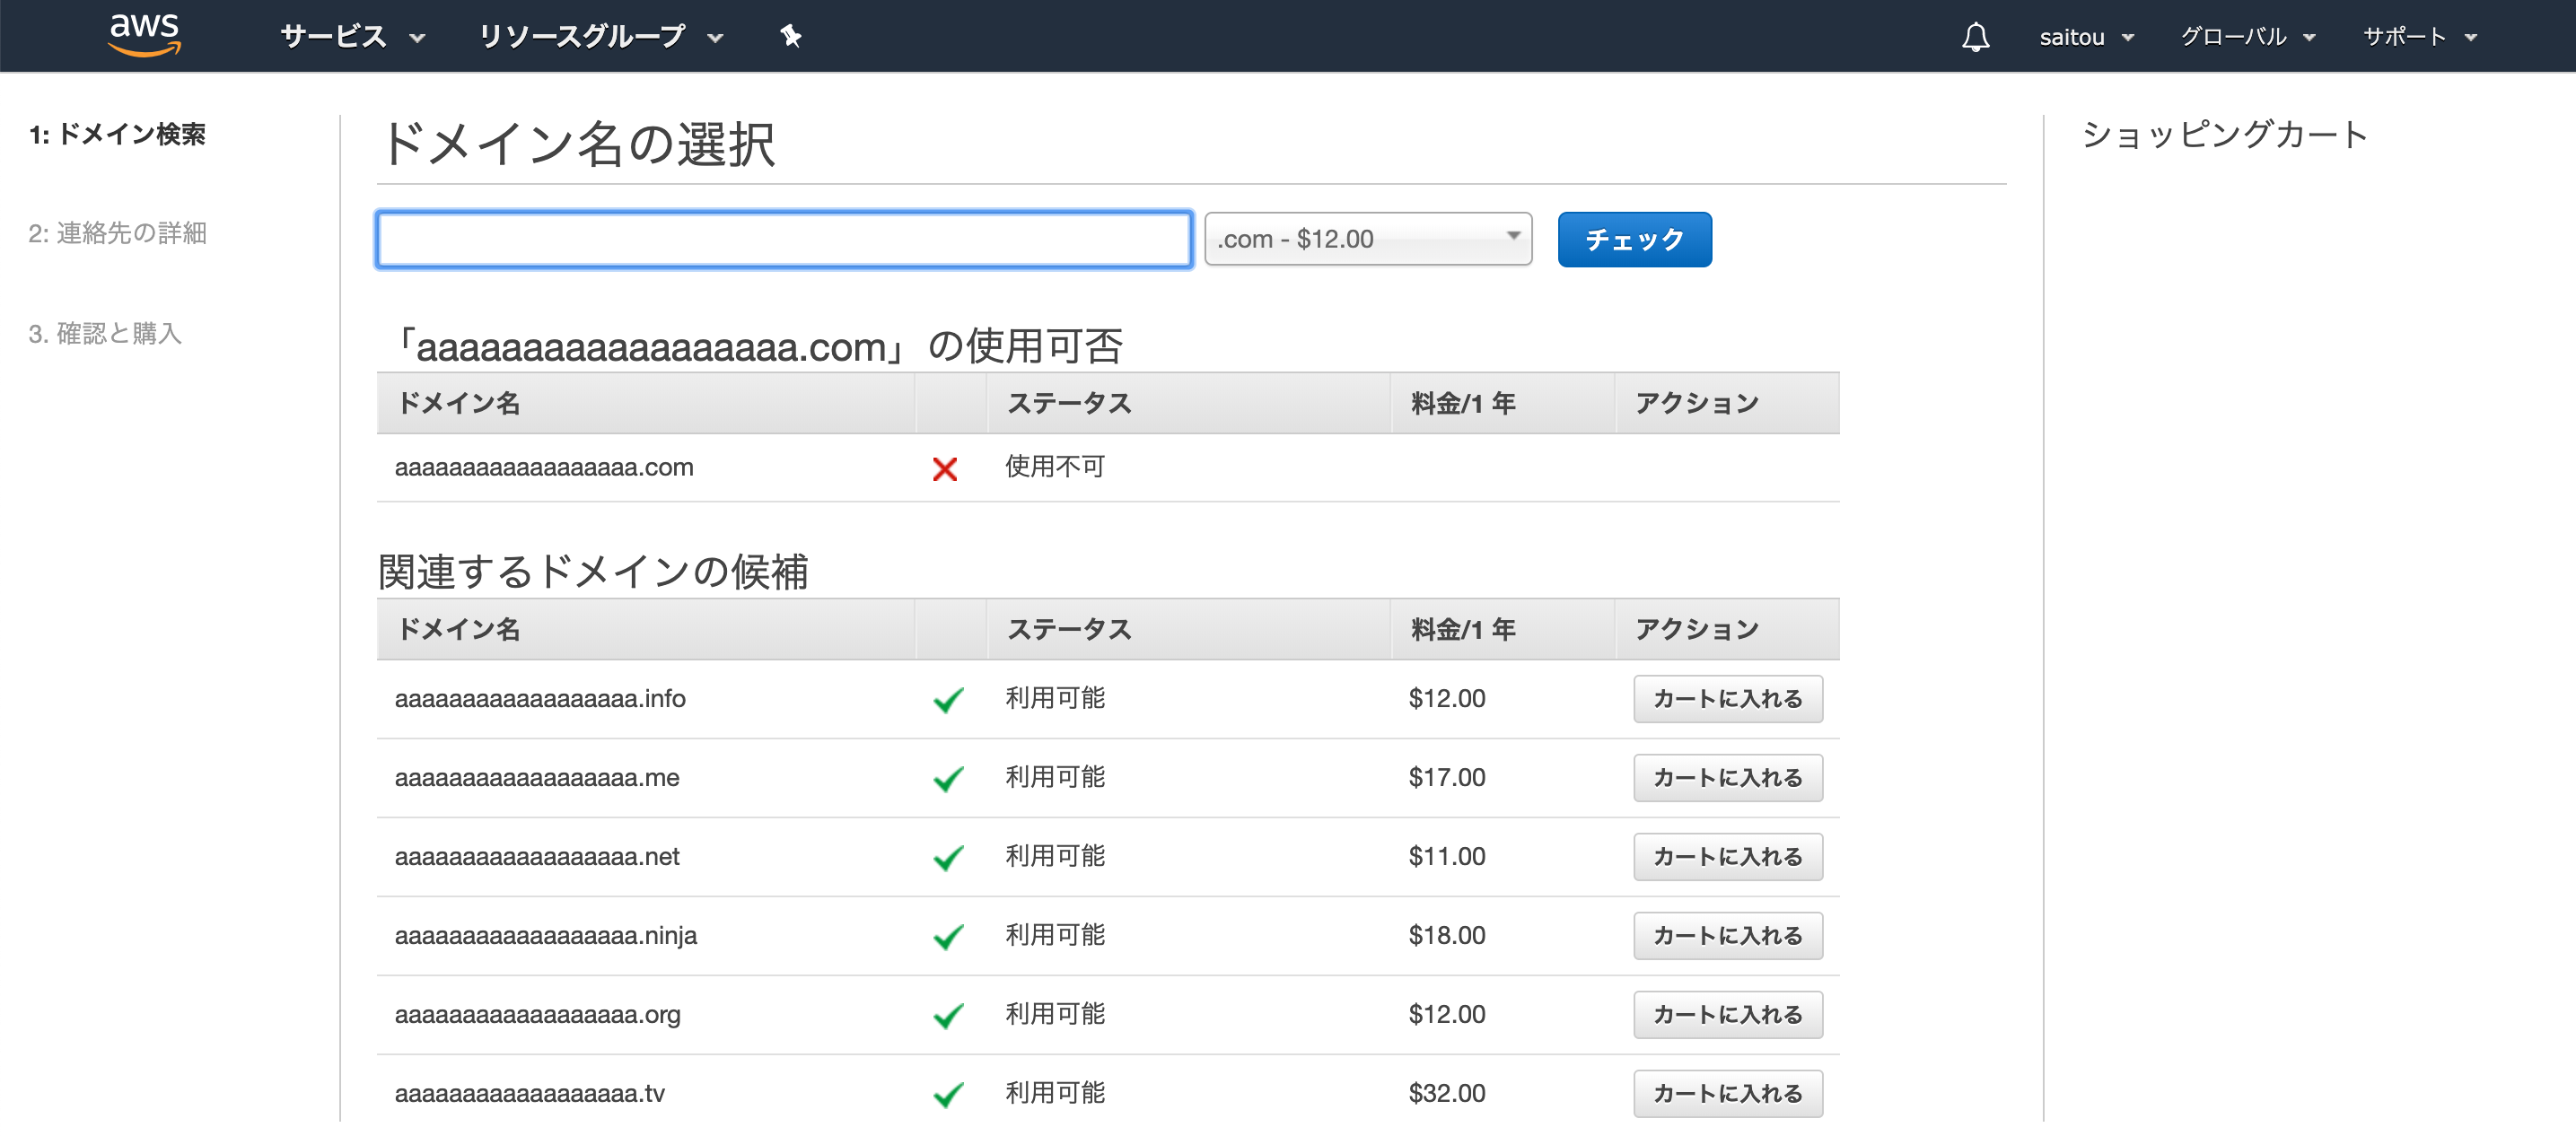Click inside the domain search input field
Viewport: 2576px width, 1136px height.
pos(783,238)
